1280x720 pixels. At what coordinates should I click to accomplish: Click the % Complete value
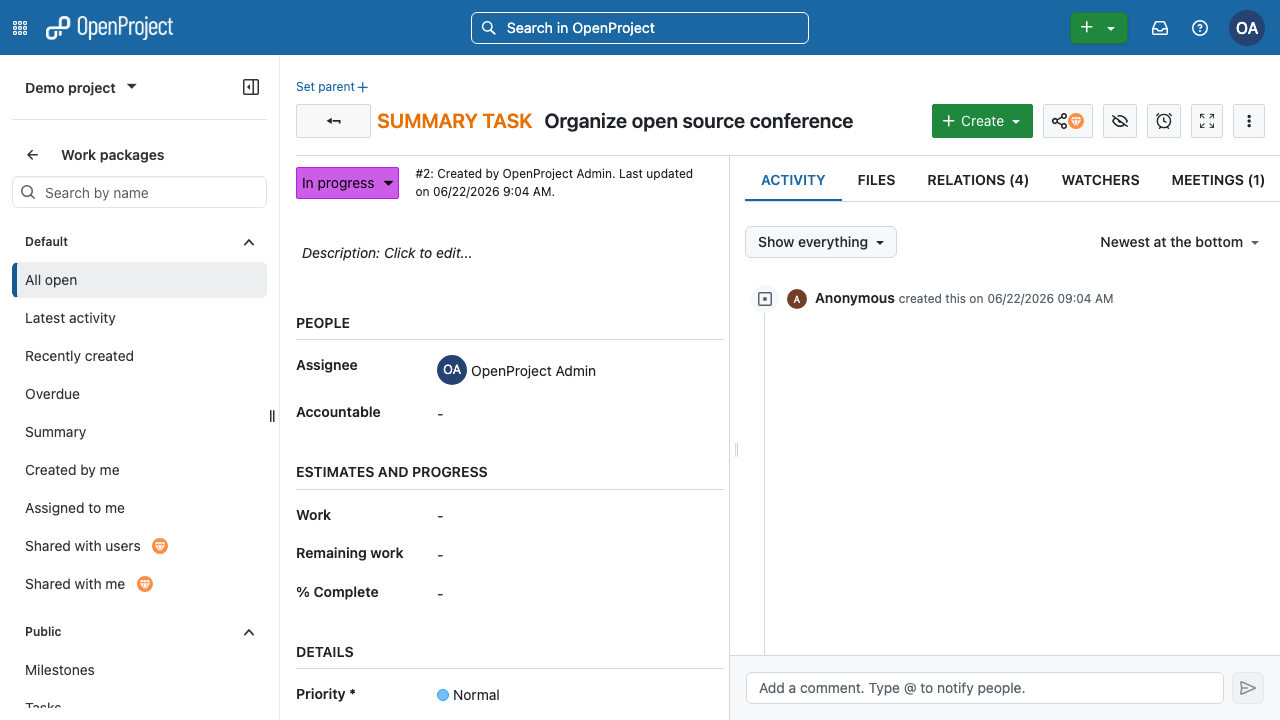coord(440,593)
